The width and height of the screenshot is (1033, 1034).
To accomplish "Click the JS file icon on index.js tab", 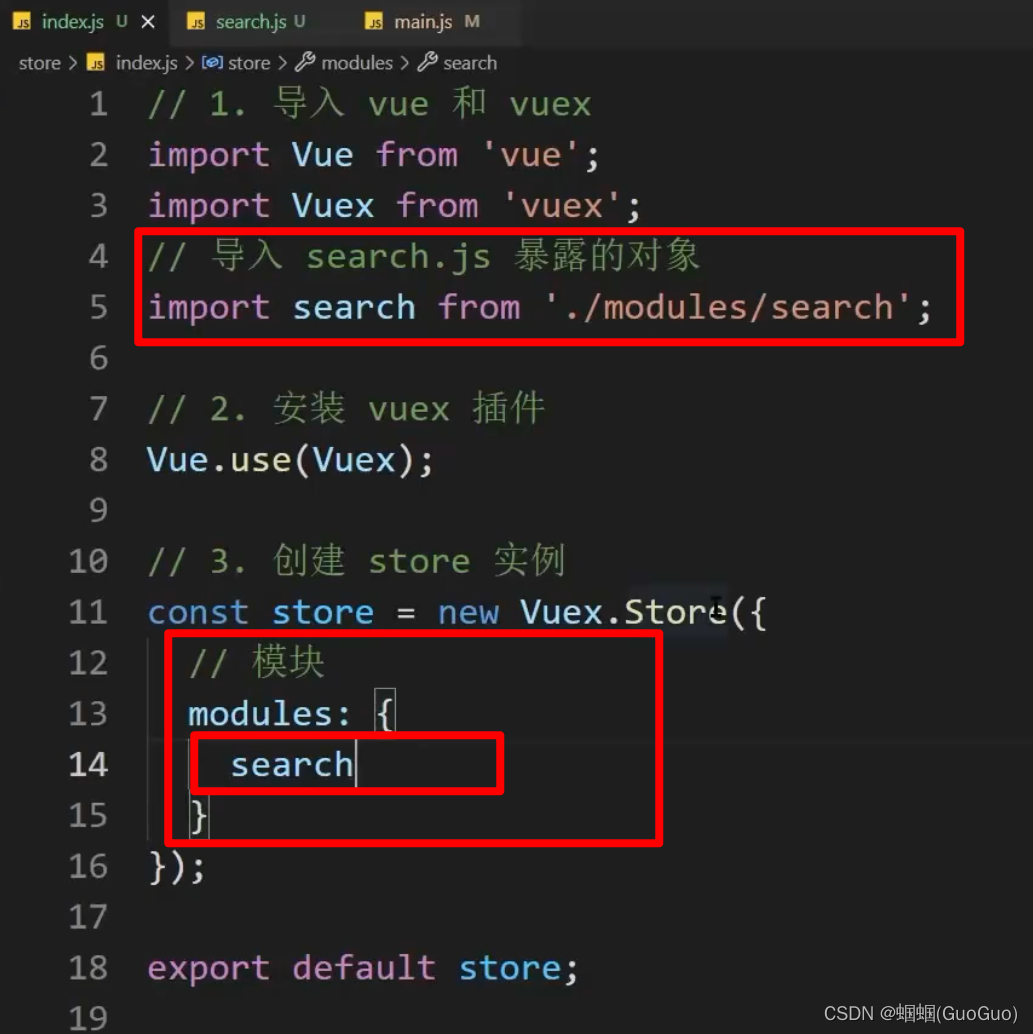I will click(22, 22).
